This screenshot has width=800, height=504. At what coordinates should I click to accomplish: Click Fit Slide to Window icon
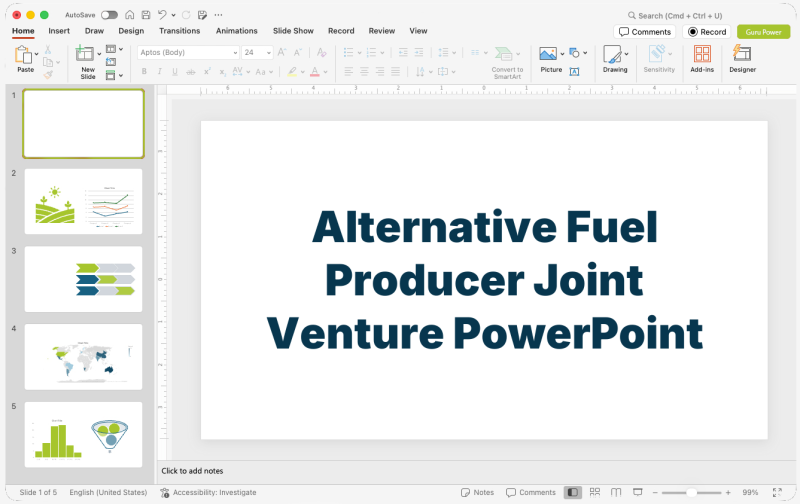777,492
